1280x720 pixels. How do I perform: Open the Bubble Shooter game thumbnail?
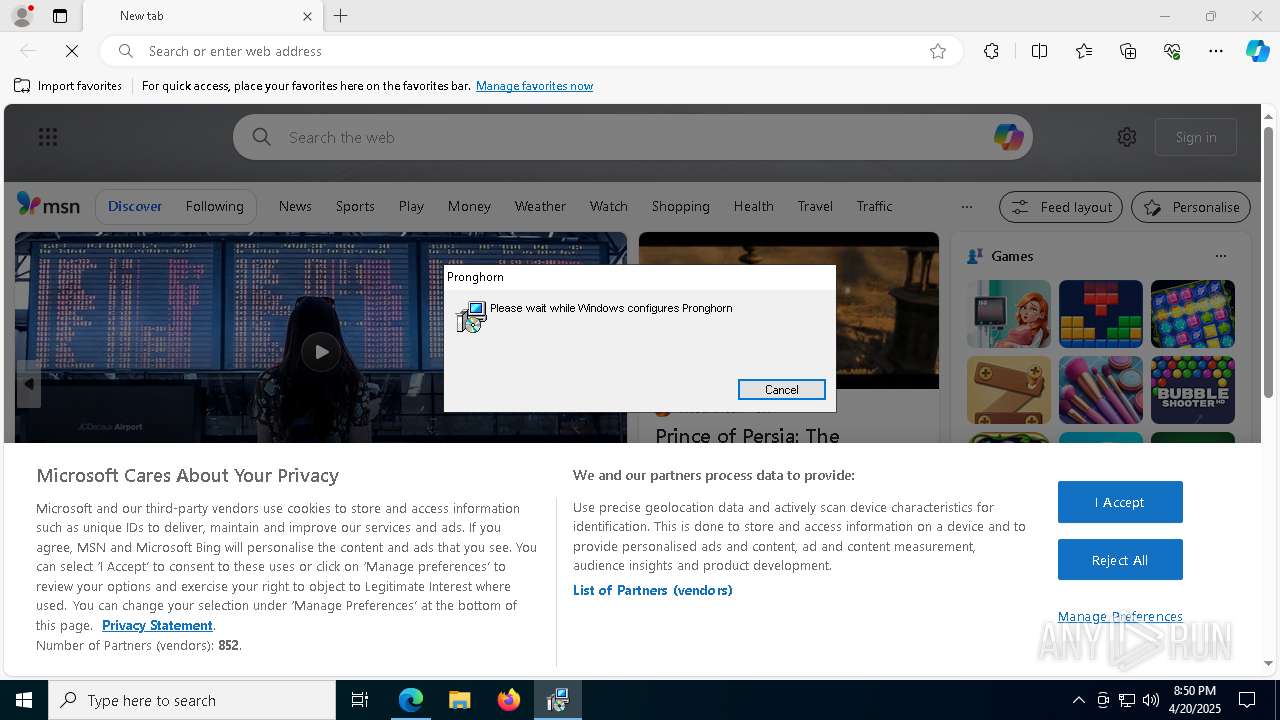point(1192,390)
